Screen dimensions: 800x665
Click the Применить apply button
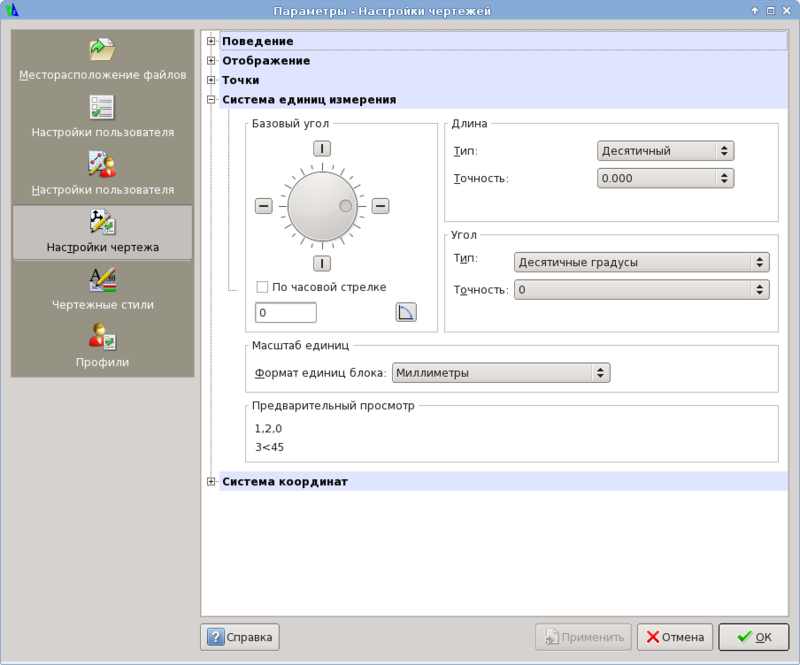(583, 637)
